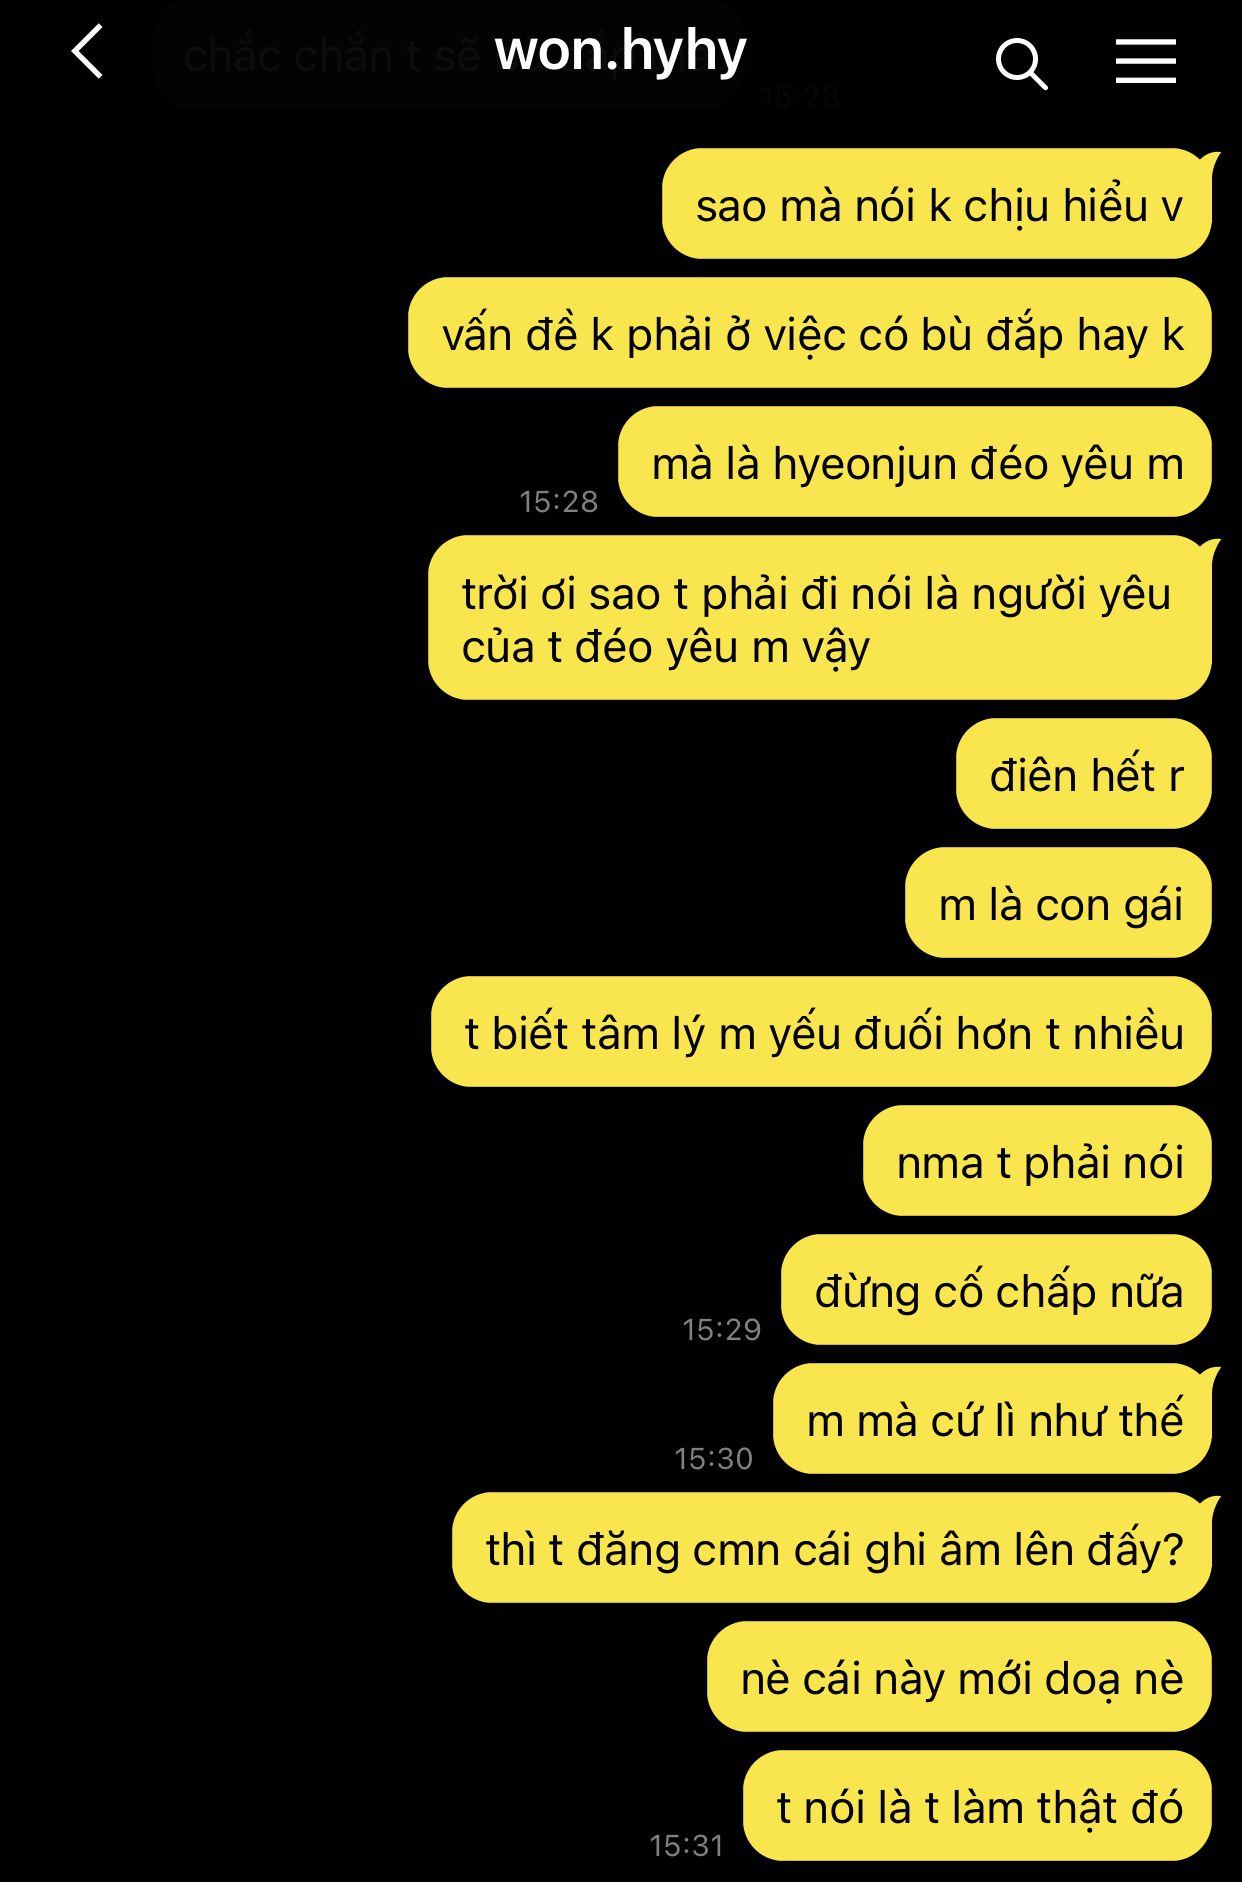Select message "t biết tâm lý m yếu đuối hơn t nhiều"
This screenshot has height=1882, width=1242.
[821, 1032]
